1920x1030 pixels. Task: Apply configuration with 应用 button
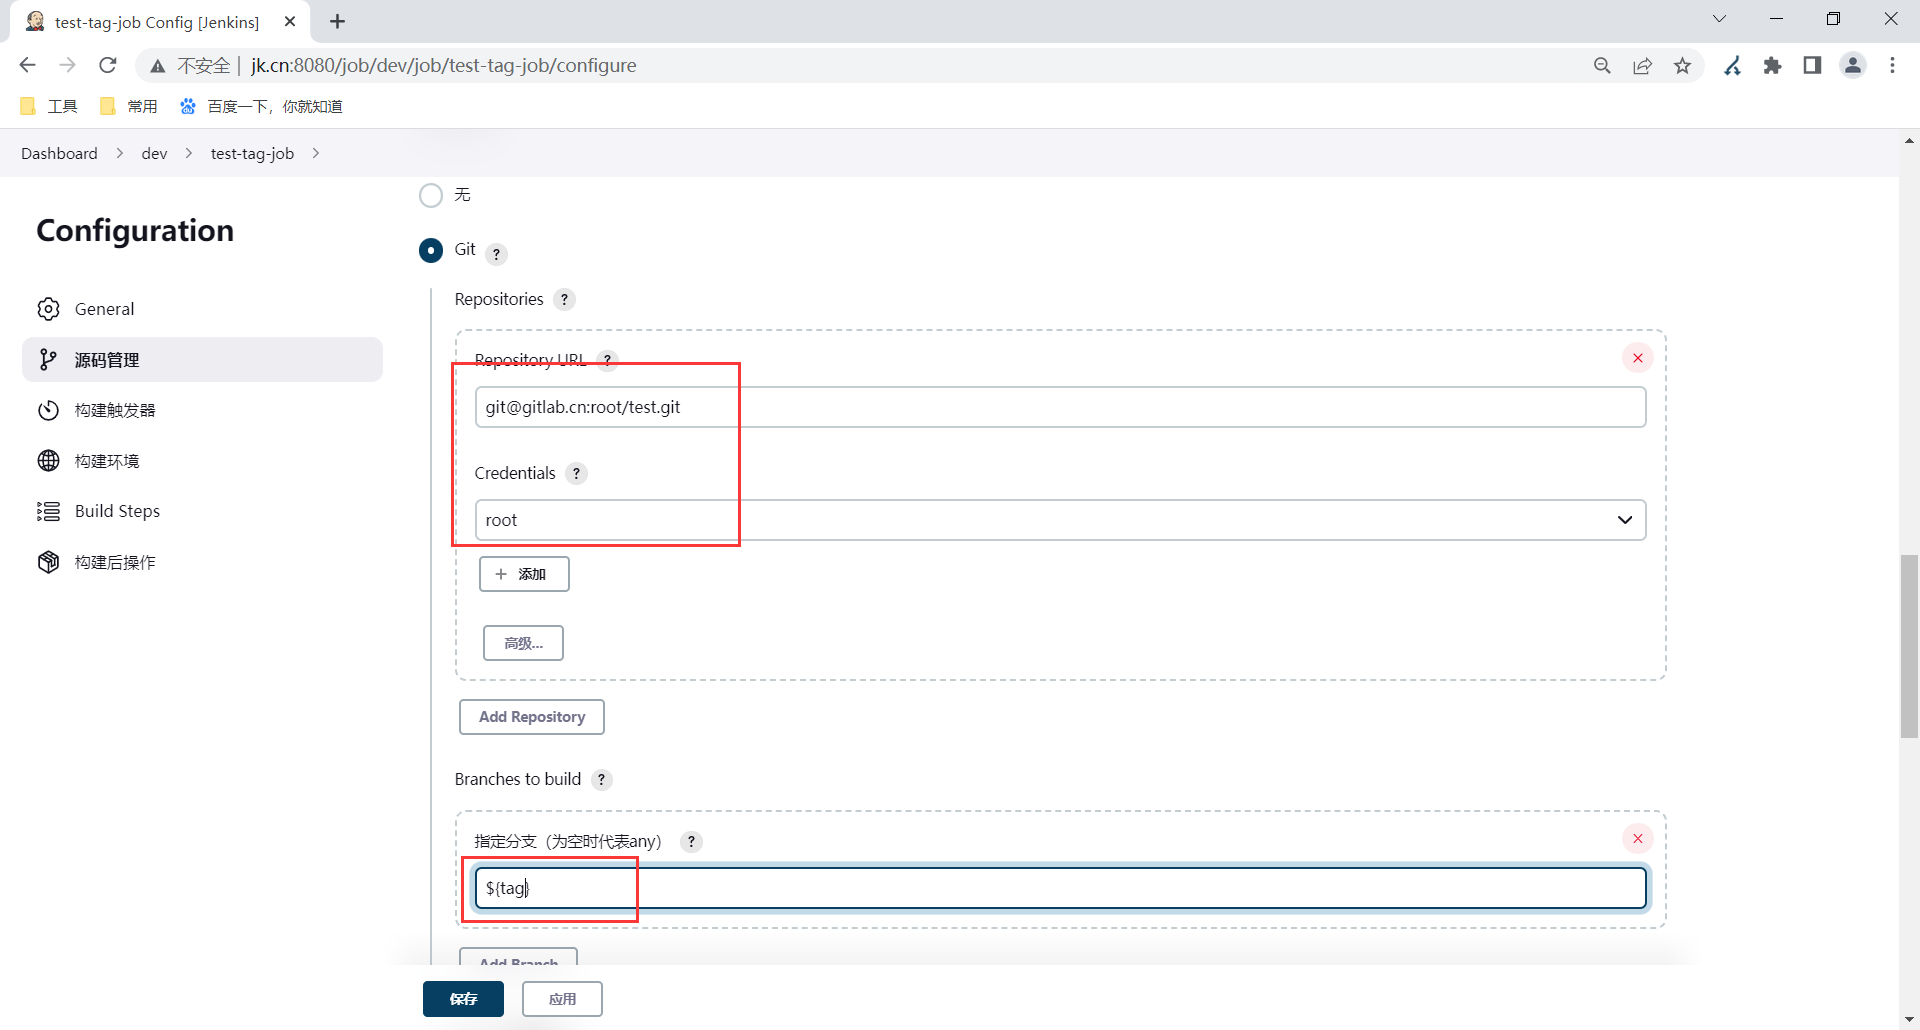(x=562, y=999)
